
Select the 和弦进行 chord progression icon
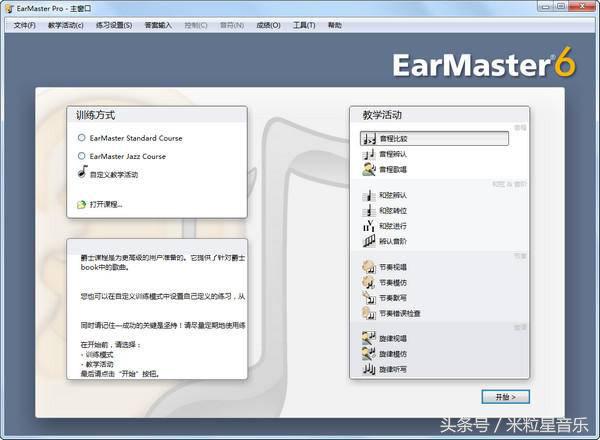(369, 226)
